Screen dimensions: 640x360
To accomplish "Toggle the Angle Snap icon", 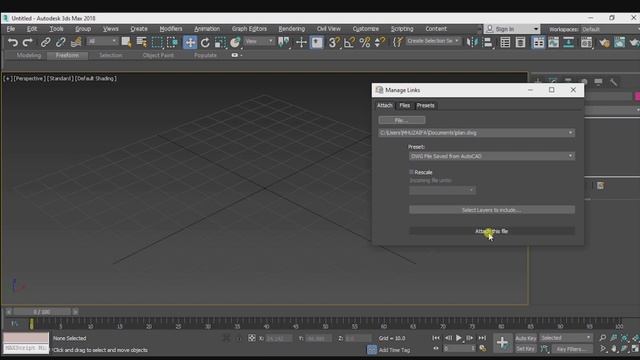I will coord(349,42).
